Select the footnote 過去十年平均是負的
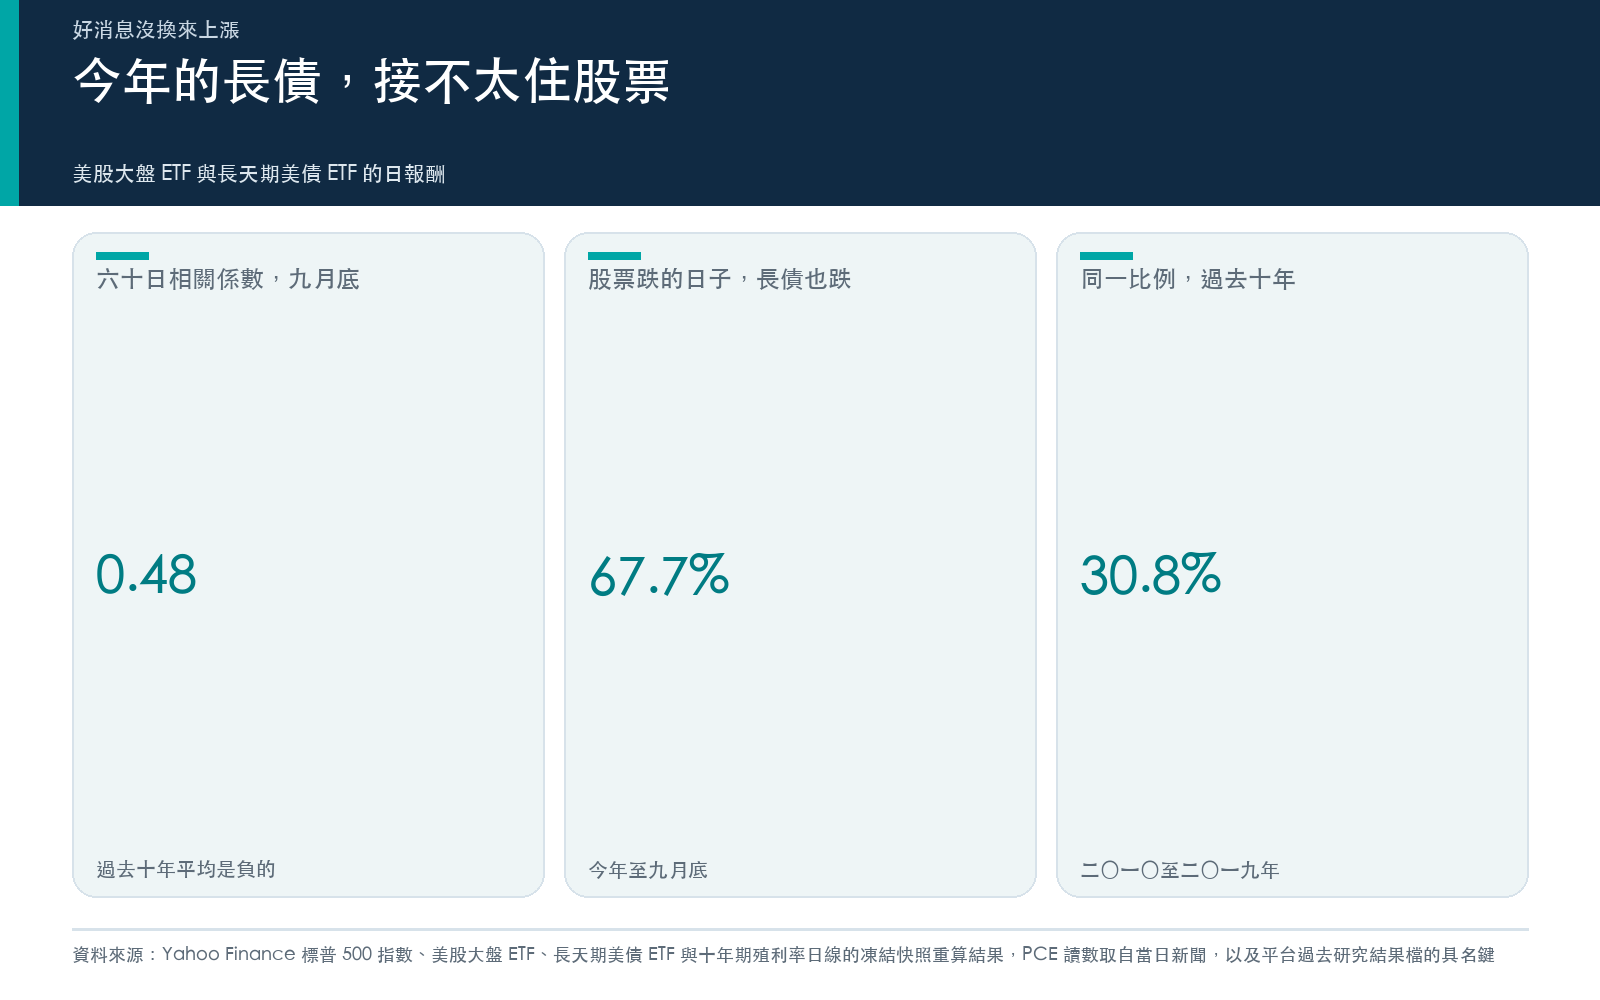Viewport: 1600px width, 1000px height. coord(186,869)
